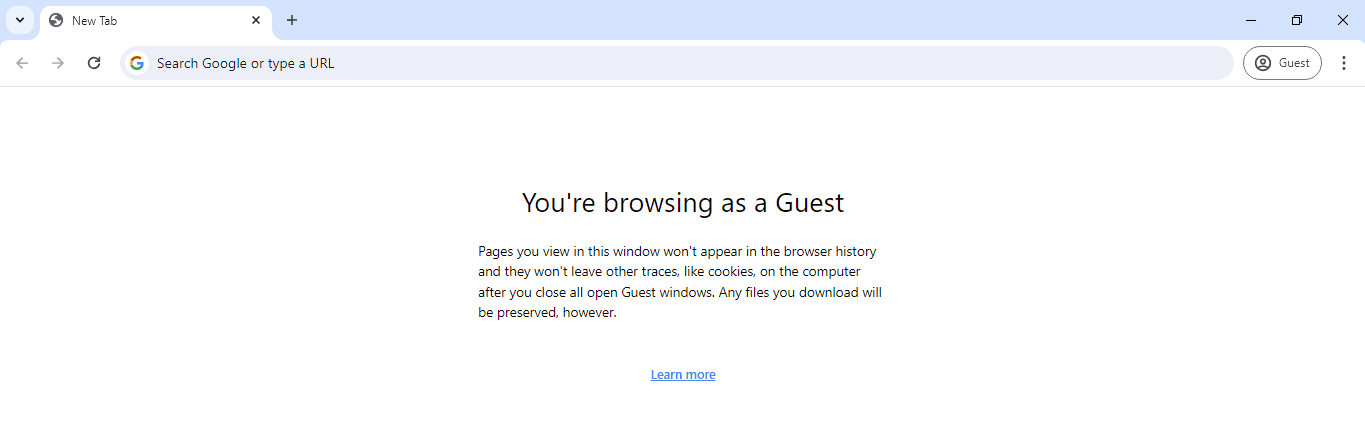Open a new tab with plus button

292,20
